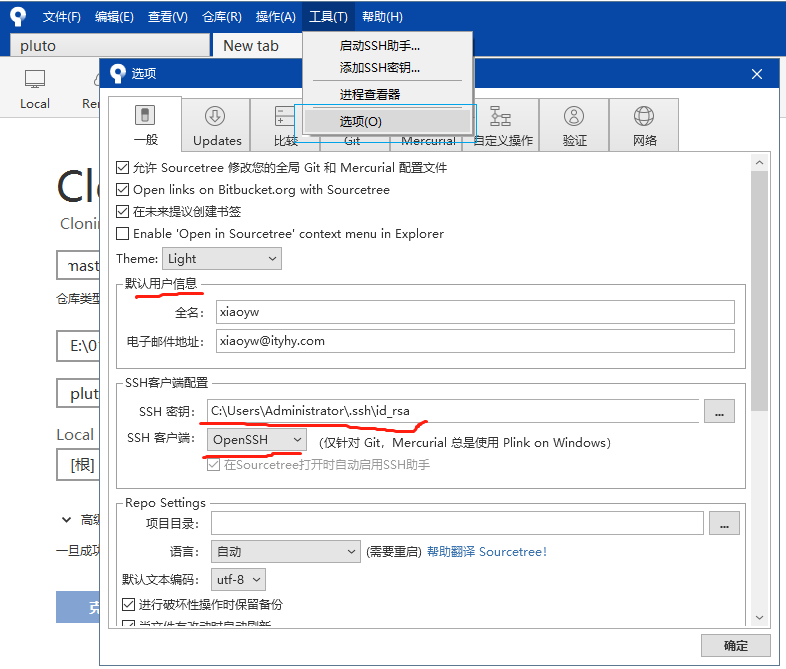The width and height of the screenshot is (786, 669).
Task: Open the 帮助(H) menu
Action: 382,17
